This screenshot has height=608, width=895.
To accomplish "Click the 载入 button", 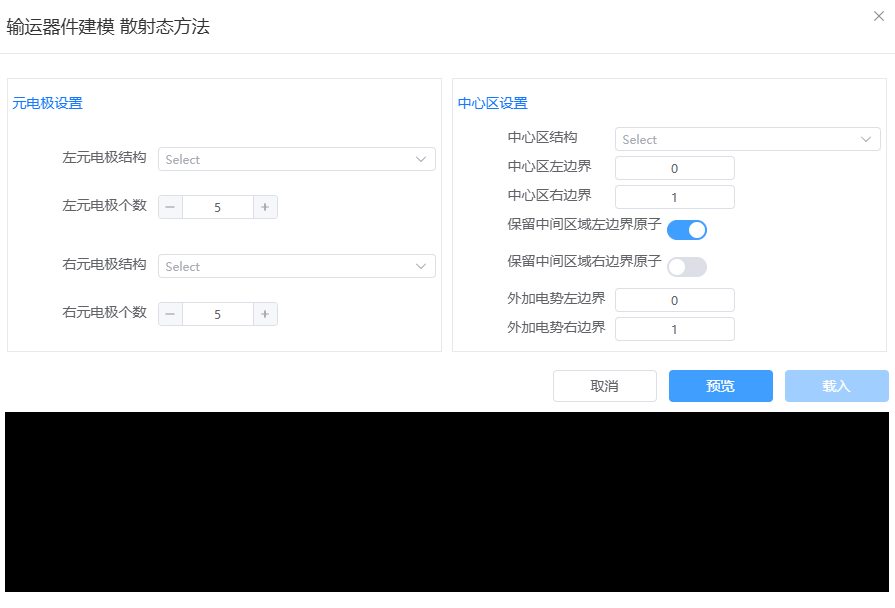I will (836, 386).
